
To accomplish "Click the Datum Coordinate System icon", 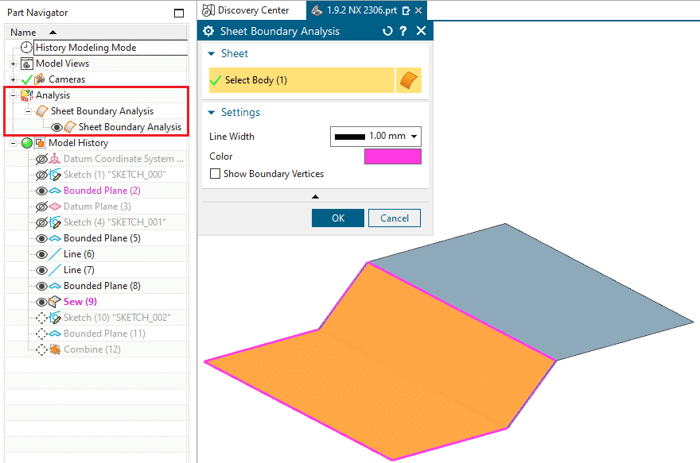I will click(x=54, y=159).
